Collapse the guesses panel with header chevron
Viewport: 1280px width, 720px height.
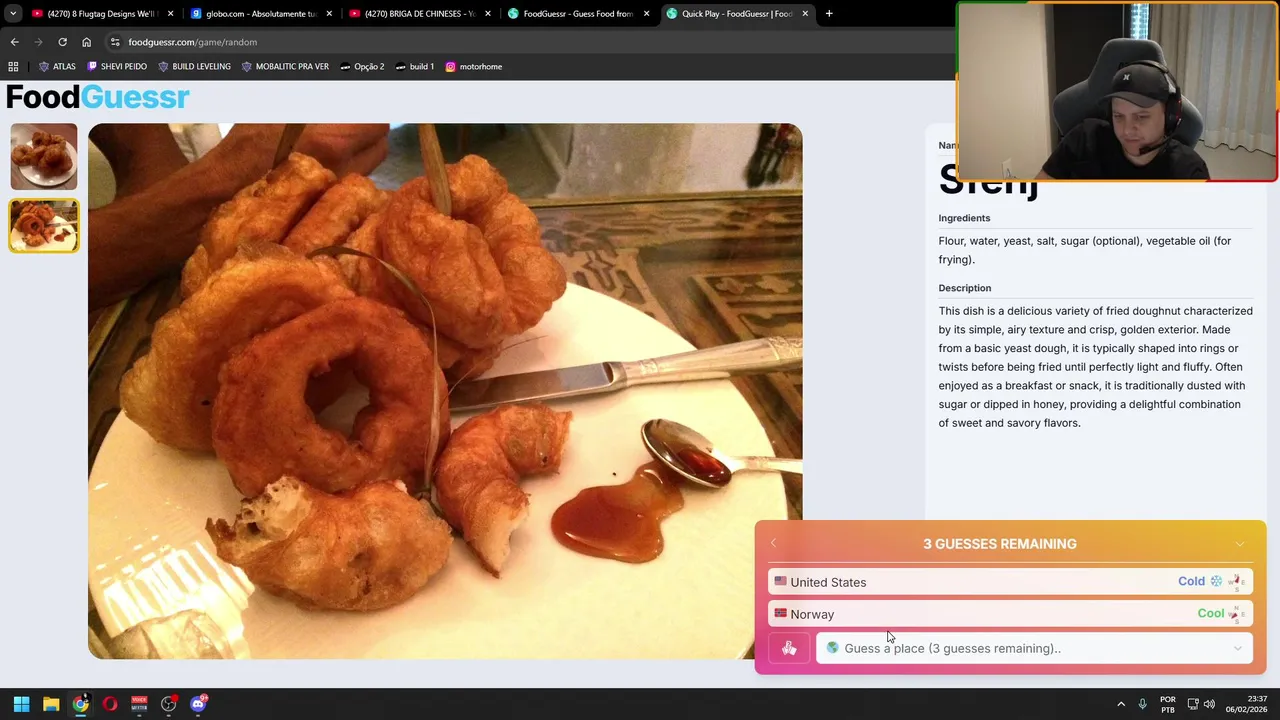point(1240,544)
